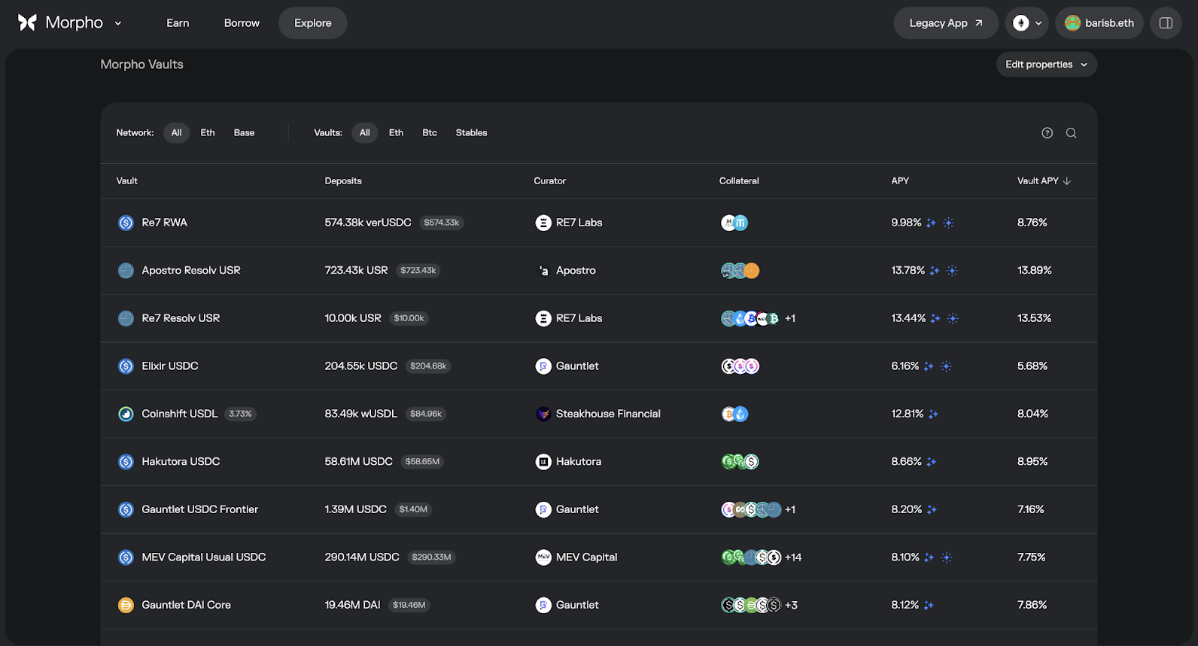Click the 3.73% badge on Coinshift USDL
The image size is (1198, 646).
pos(240,414)
